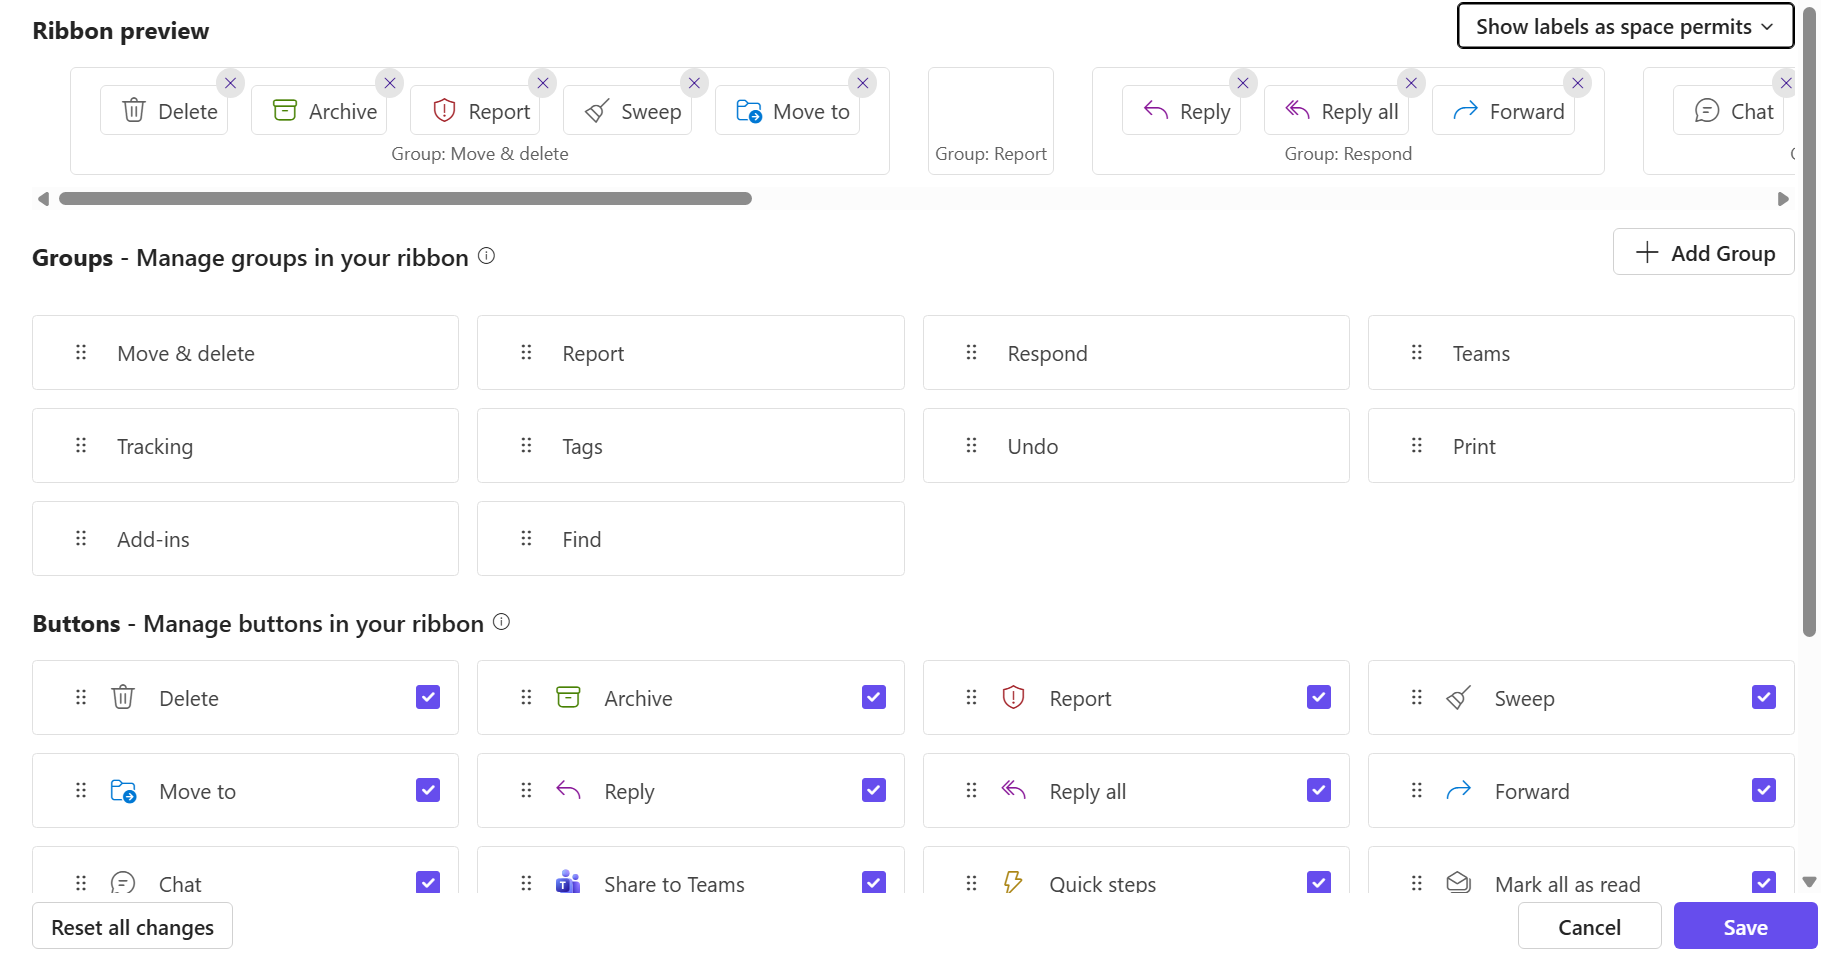The image size is (1837, 961).
Task: Click the blue arrow icon in Forward row
Action: pyautogui.click(x=1459, y=790)
